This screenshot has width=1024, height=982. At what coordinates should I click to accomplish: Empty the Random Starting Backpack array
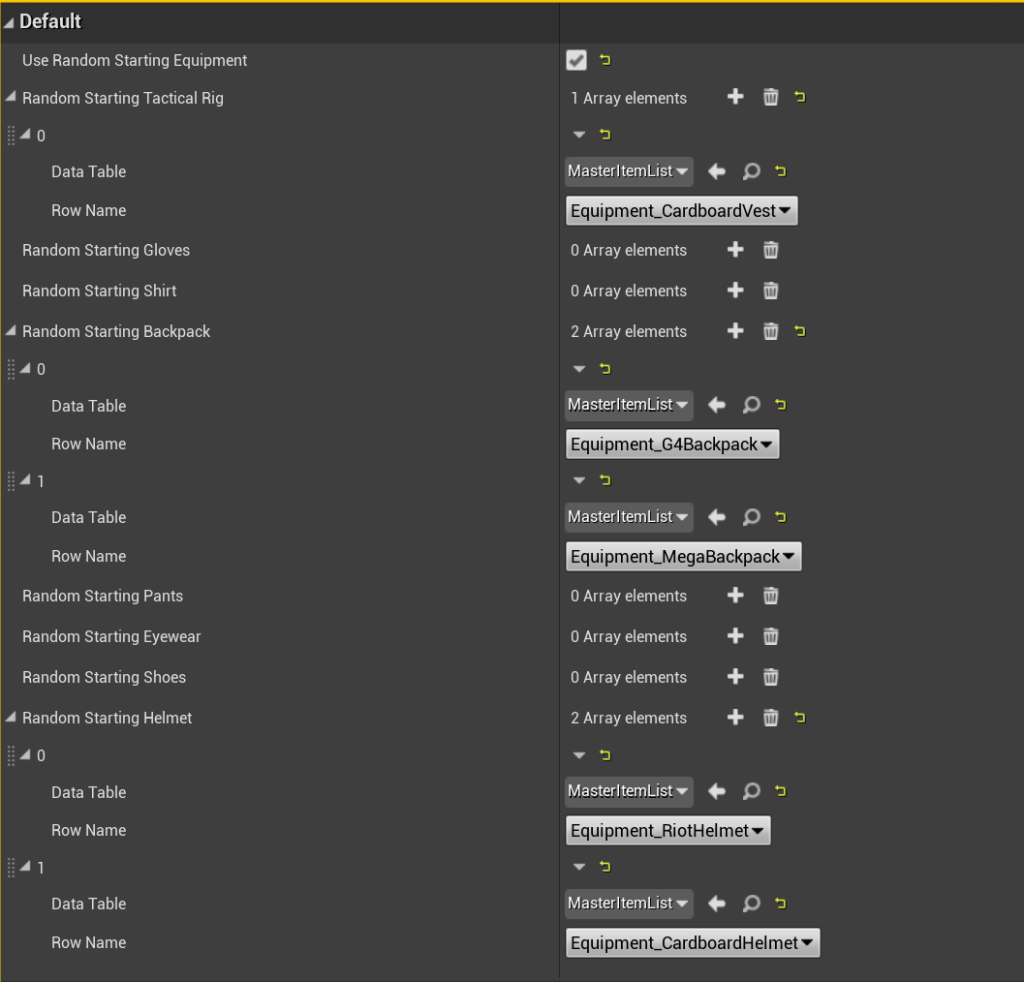(x=771, y=331)
